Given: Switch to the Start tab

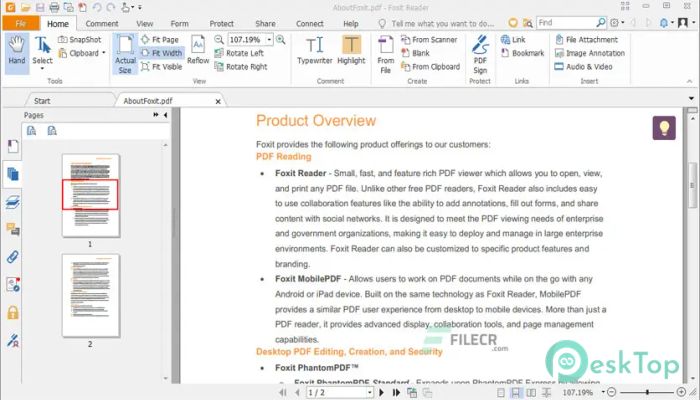Looking at the screenshot, I should click(x=42, y=101).
